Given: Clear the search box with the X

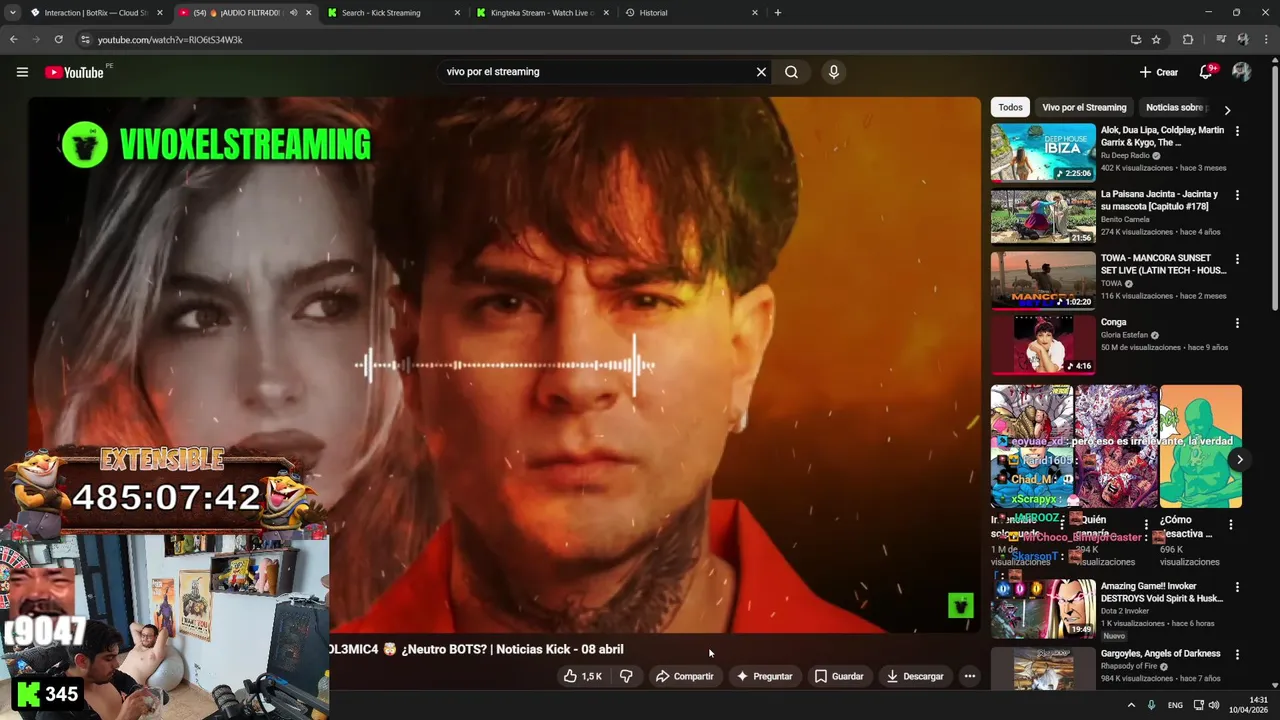Looking at the screenshot, I should [x=761, y=72].
